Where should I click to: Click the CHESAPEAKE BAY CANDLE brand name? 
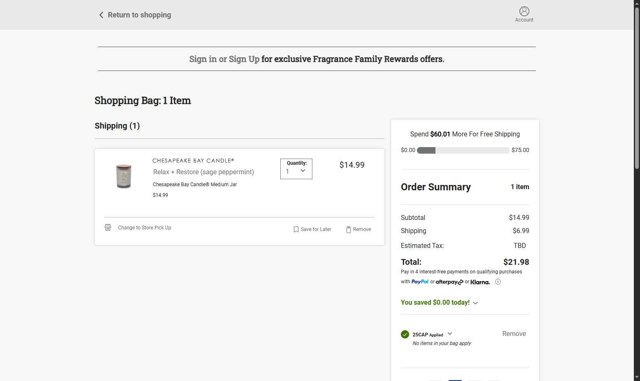pos(193,160)
